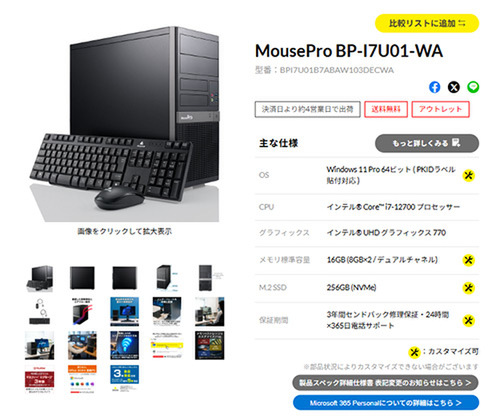500x420 pixels.
Task: Open the product spec change notice link
Action: (385, 383)
